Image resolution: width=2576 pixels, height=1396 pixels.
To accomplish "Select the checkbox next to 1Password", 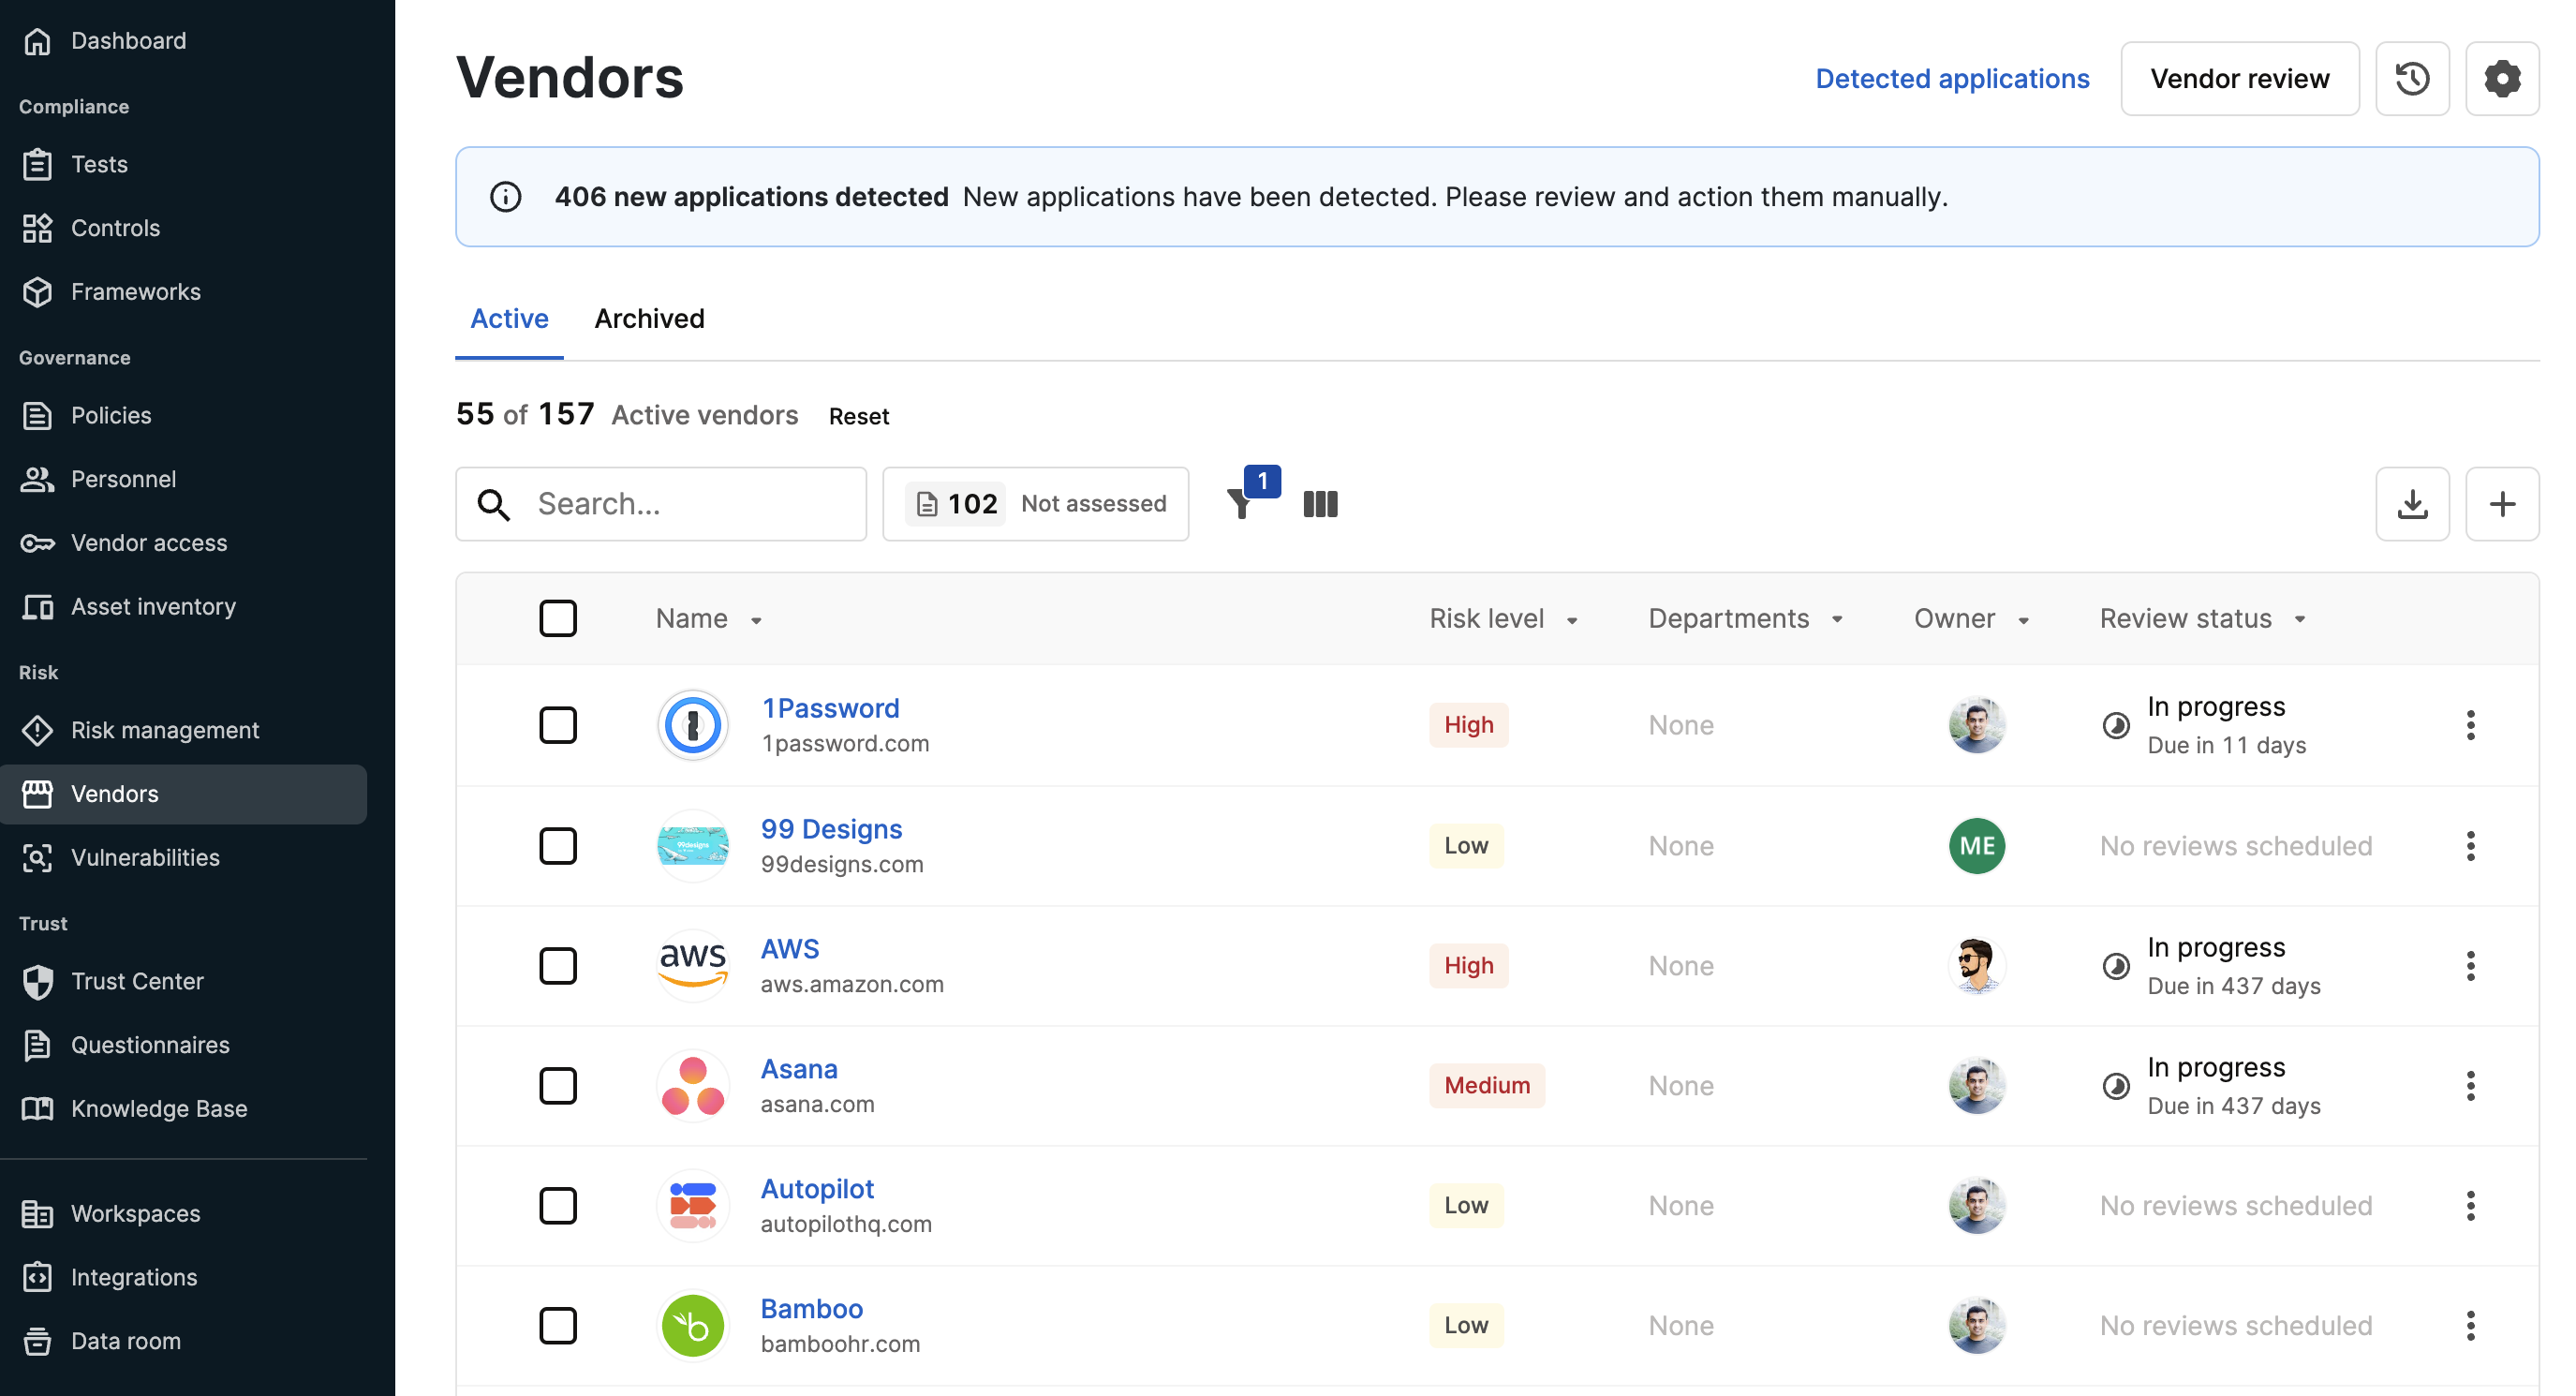I will coord(558,725).
